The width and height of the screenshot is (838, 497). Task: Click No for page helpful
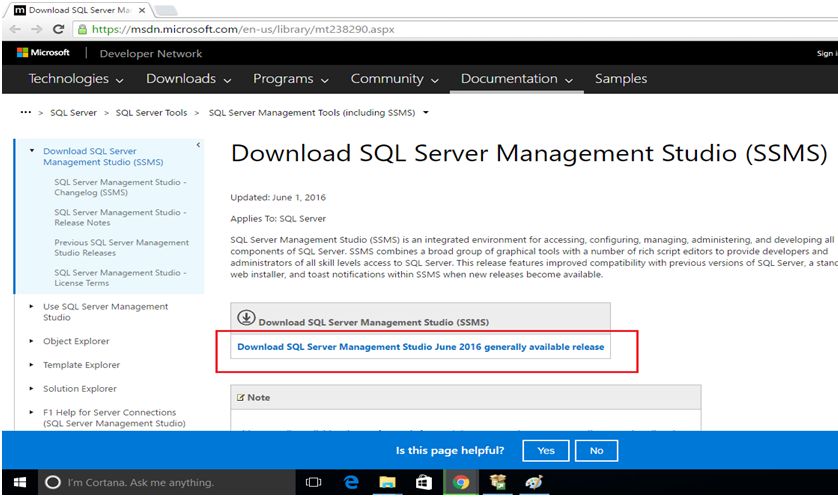596,450
